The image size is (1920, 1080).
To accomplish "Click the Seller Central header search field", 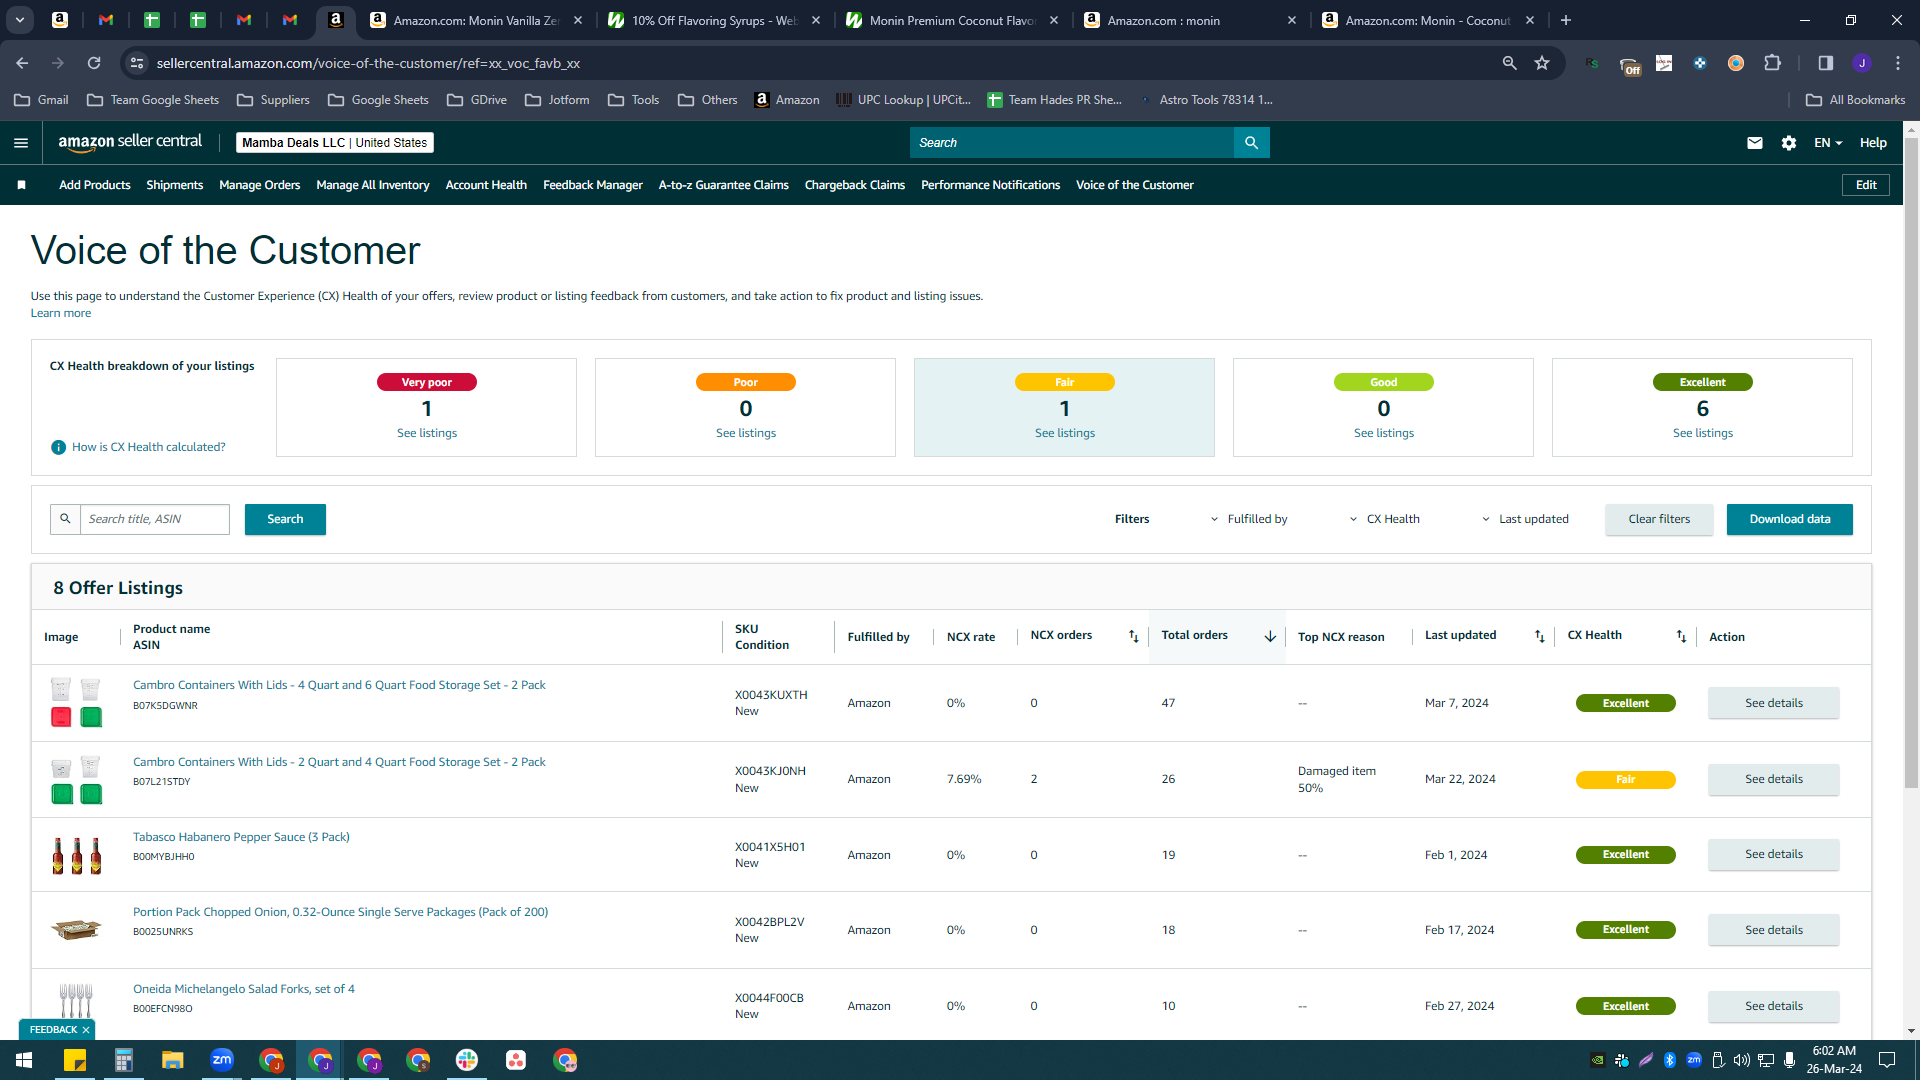I will (x=1072, y=143).
